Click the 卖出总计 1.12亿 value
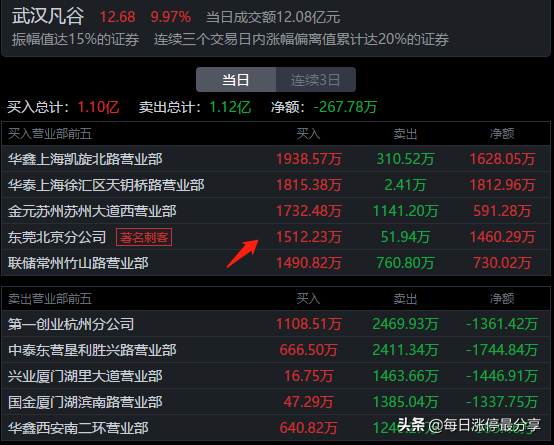The height and width of the screenshot is (445, 554). [230, 107]
